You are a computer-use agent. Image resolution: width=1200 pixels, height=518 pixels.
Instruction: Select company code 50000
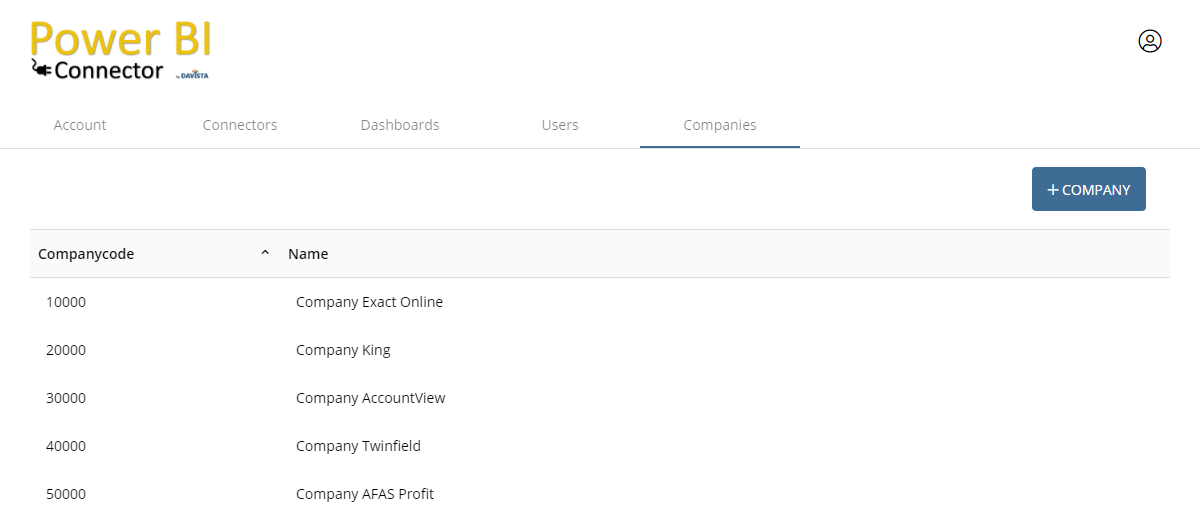pos(66,494)
